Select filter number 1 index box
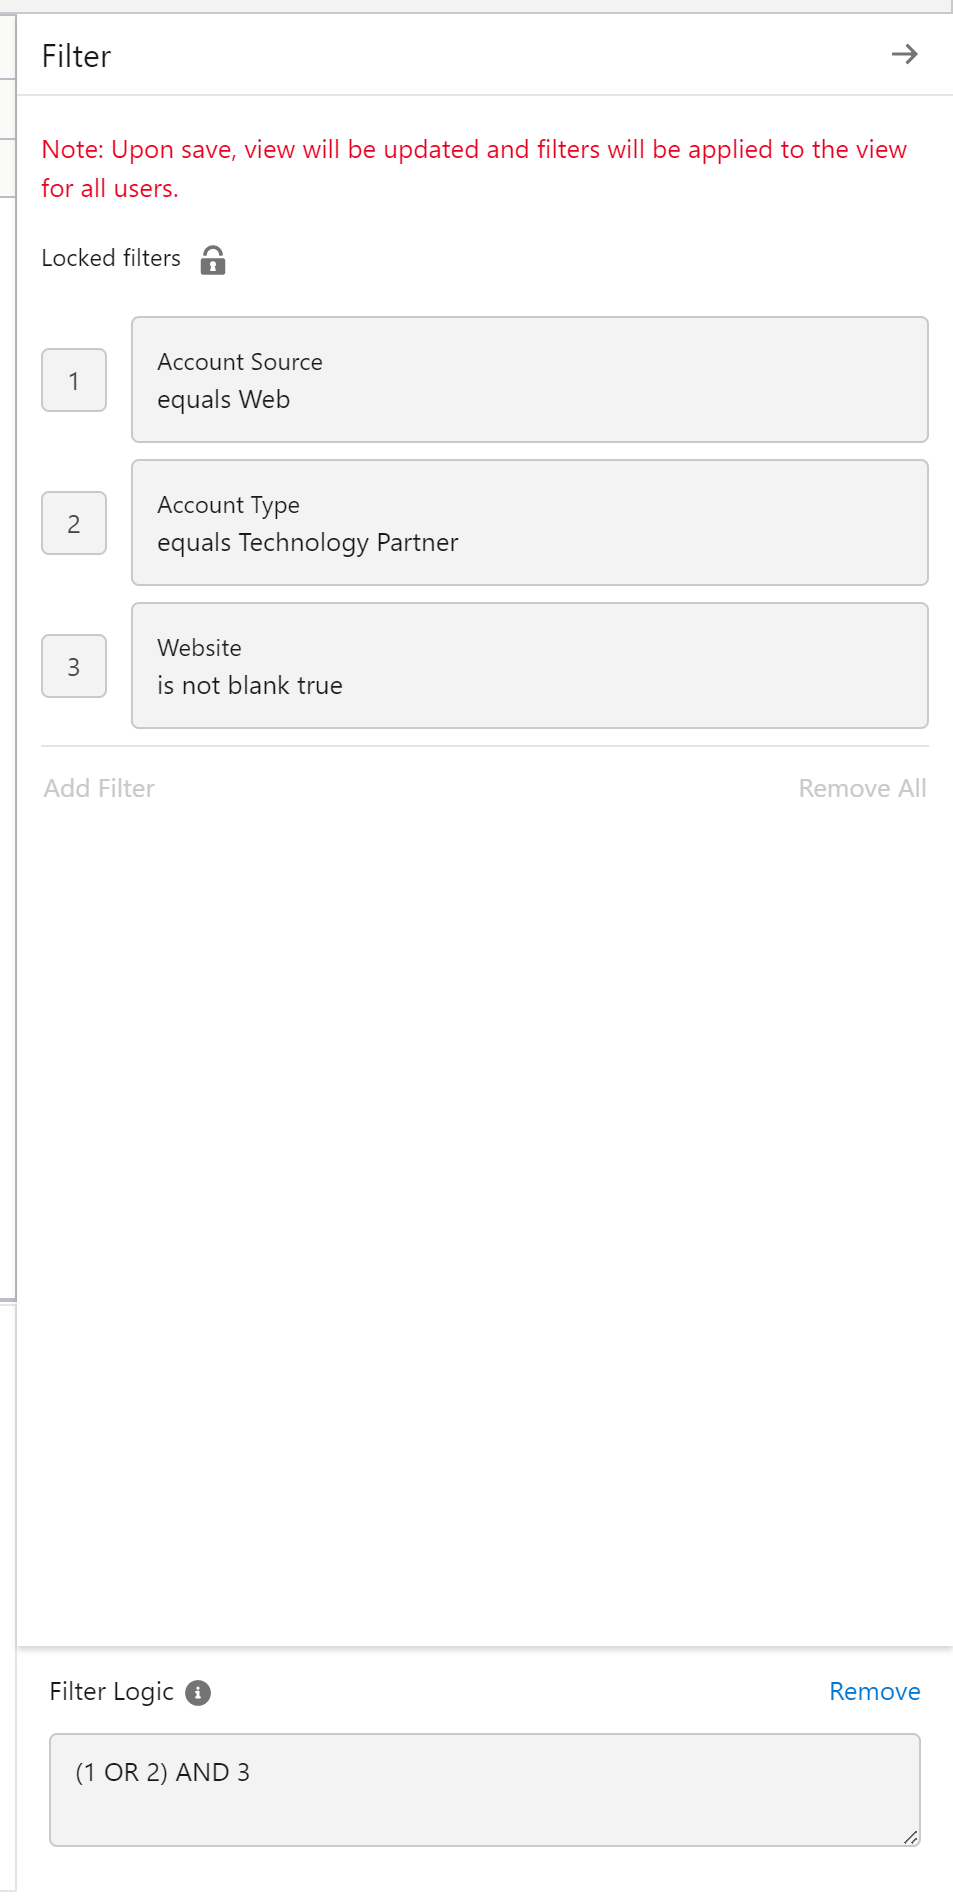The image size is (953, 1902). pos(74,380)
